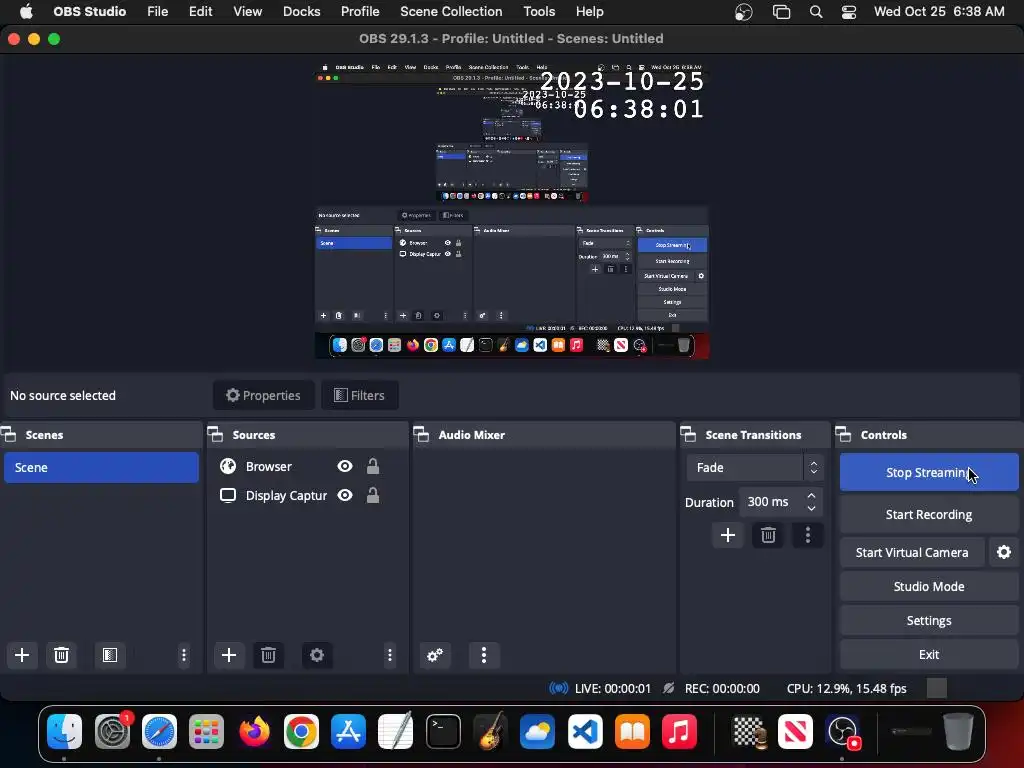Open the Fade transition dropdown
The image size is (1024, 768).
click(x=754, y=468)
